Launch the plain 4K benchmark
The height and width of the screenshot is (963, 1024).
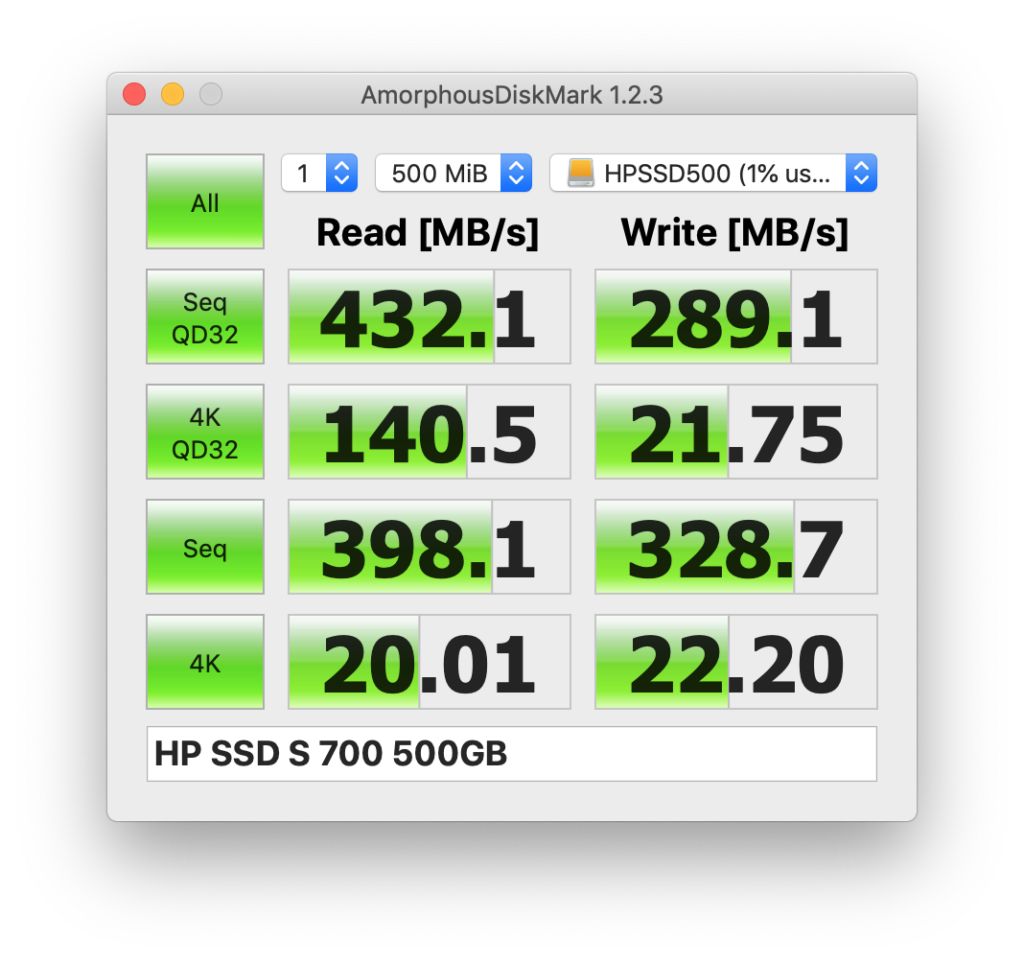[x=205, y=662]
